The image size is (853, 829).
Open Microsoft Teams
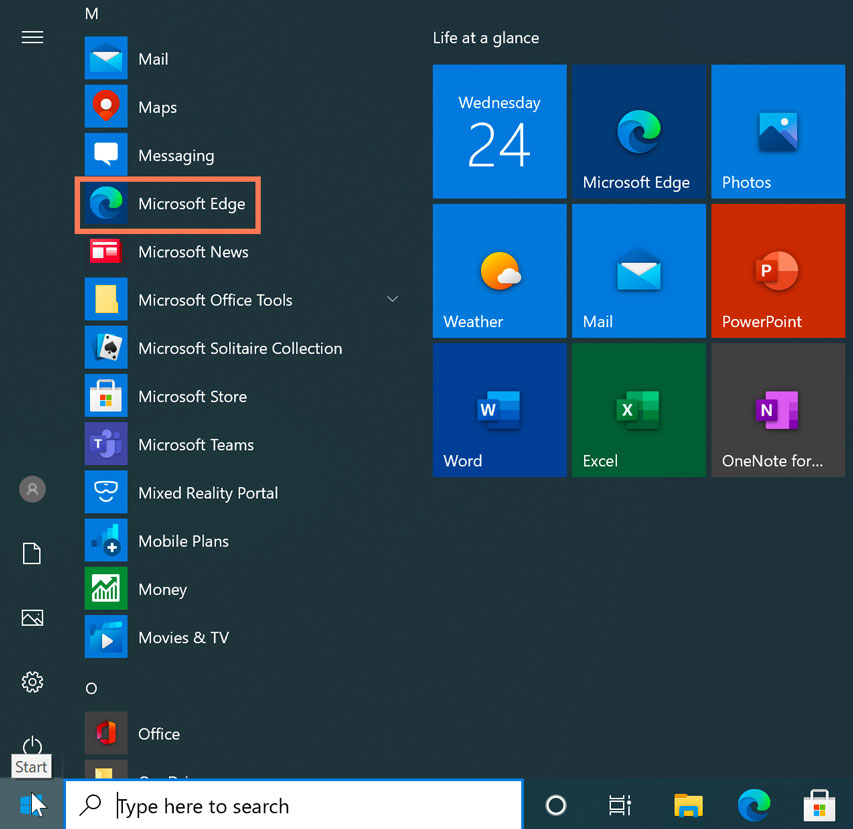click(x=196, y=444)
